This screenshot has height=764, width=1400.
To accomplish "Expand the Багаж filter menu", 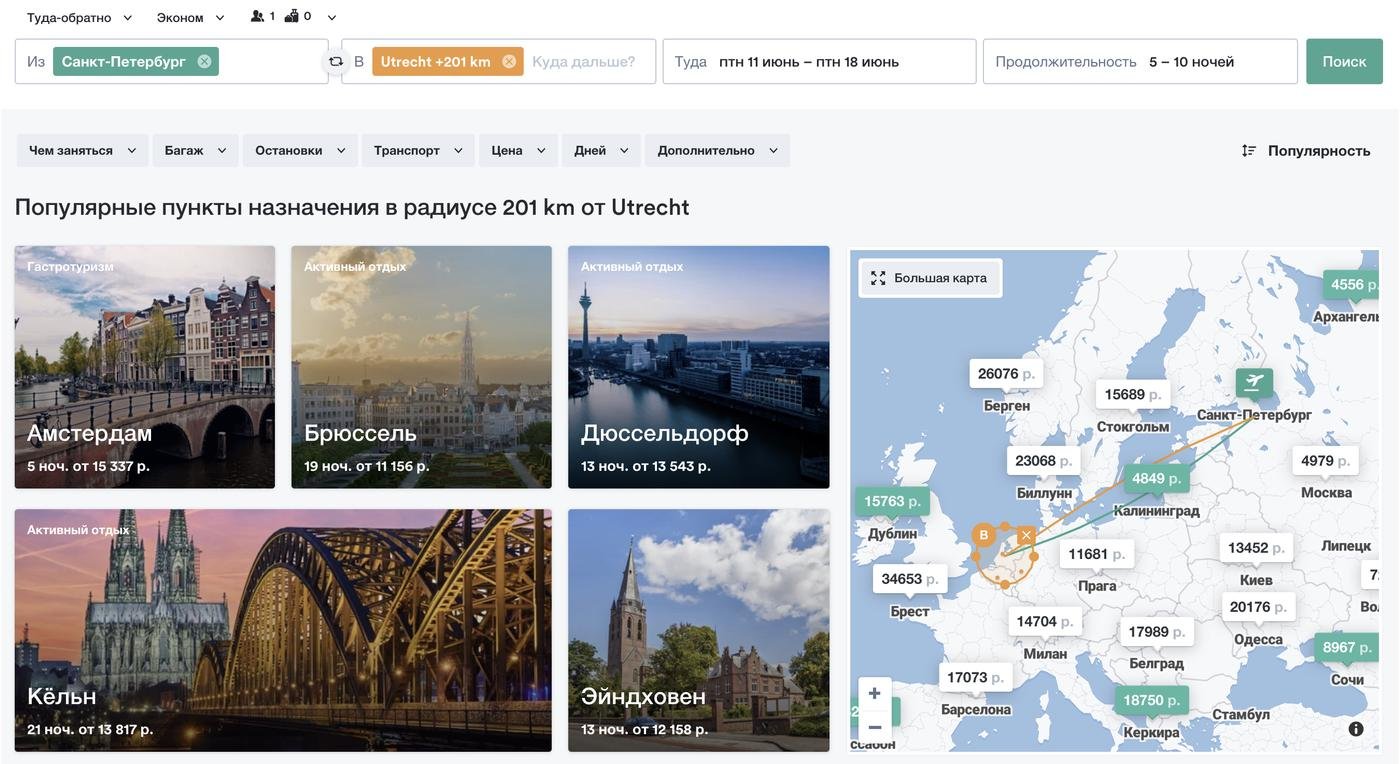I will [x=195, y=151].
